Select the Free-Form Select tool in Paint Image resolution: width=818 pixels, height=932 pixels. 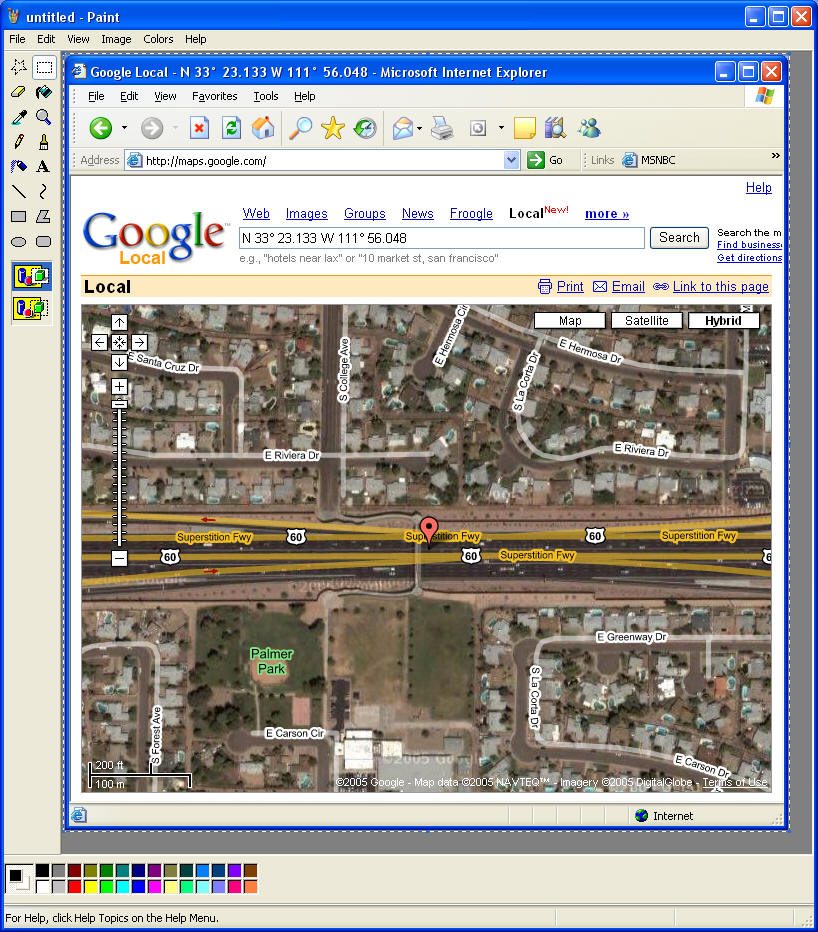[19, 67]
